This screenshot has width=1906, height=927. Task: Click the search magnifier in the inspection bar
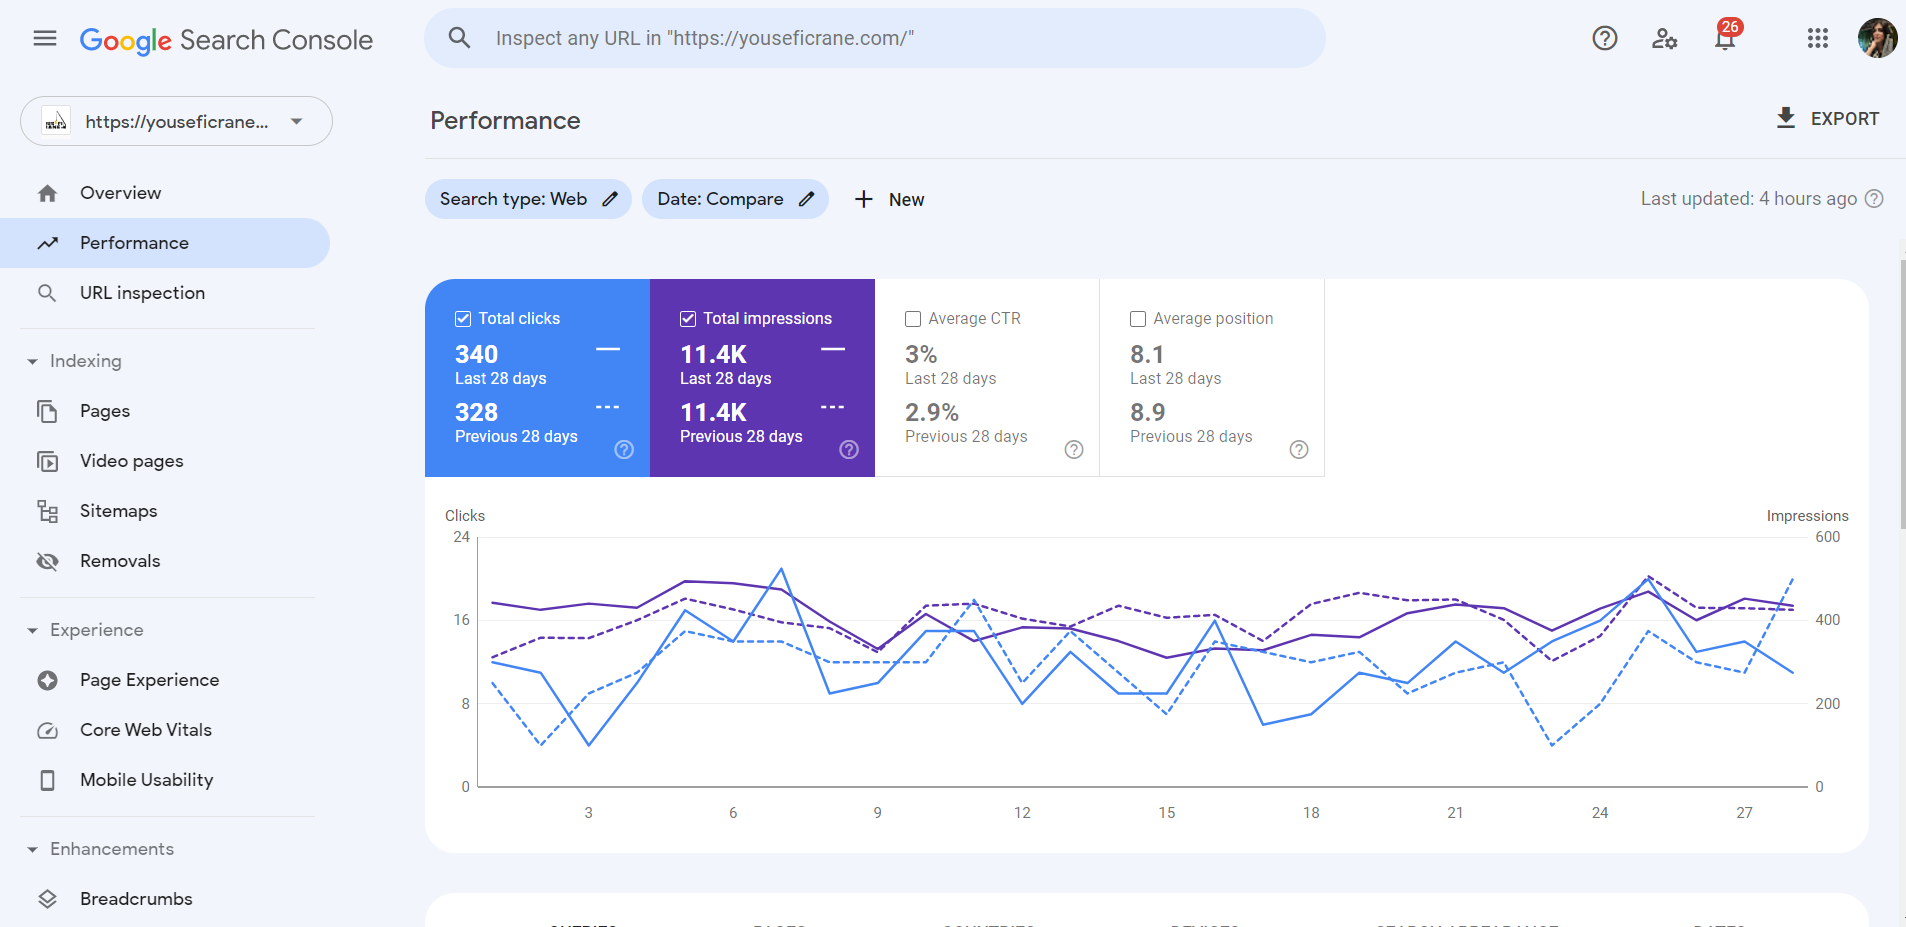click(459, 37)
